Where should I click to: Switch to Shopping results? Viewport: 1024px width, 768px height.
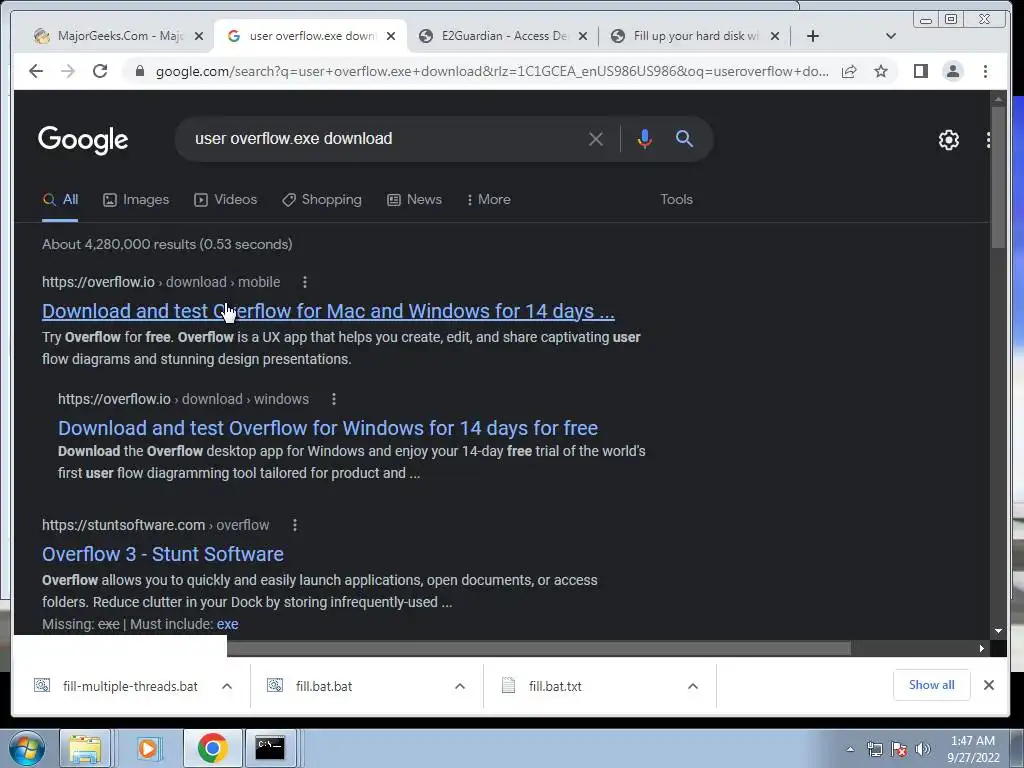(321, 200)
